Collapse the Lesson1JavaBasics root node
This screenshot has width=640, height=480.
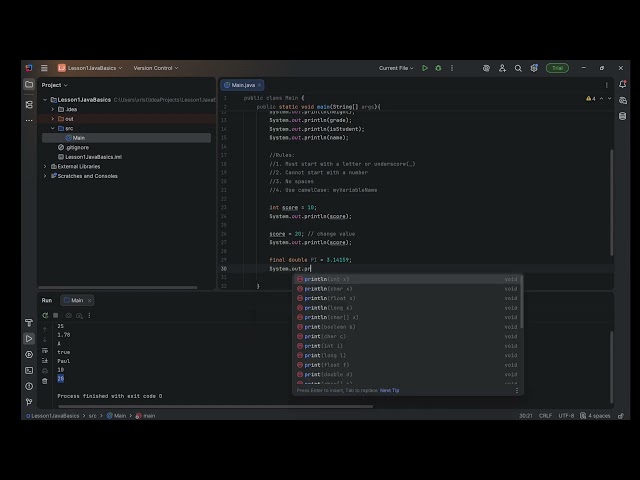[45, 100]
